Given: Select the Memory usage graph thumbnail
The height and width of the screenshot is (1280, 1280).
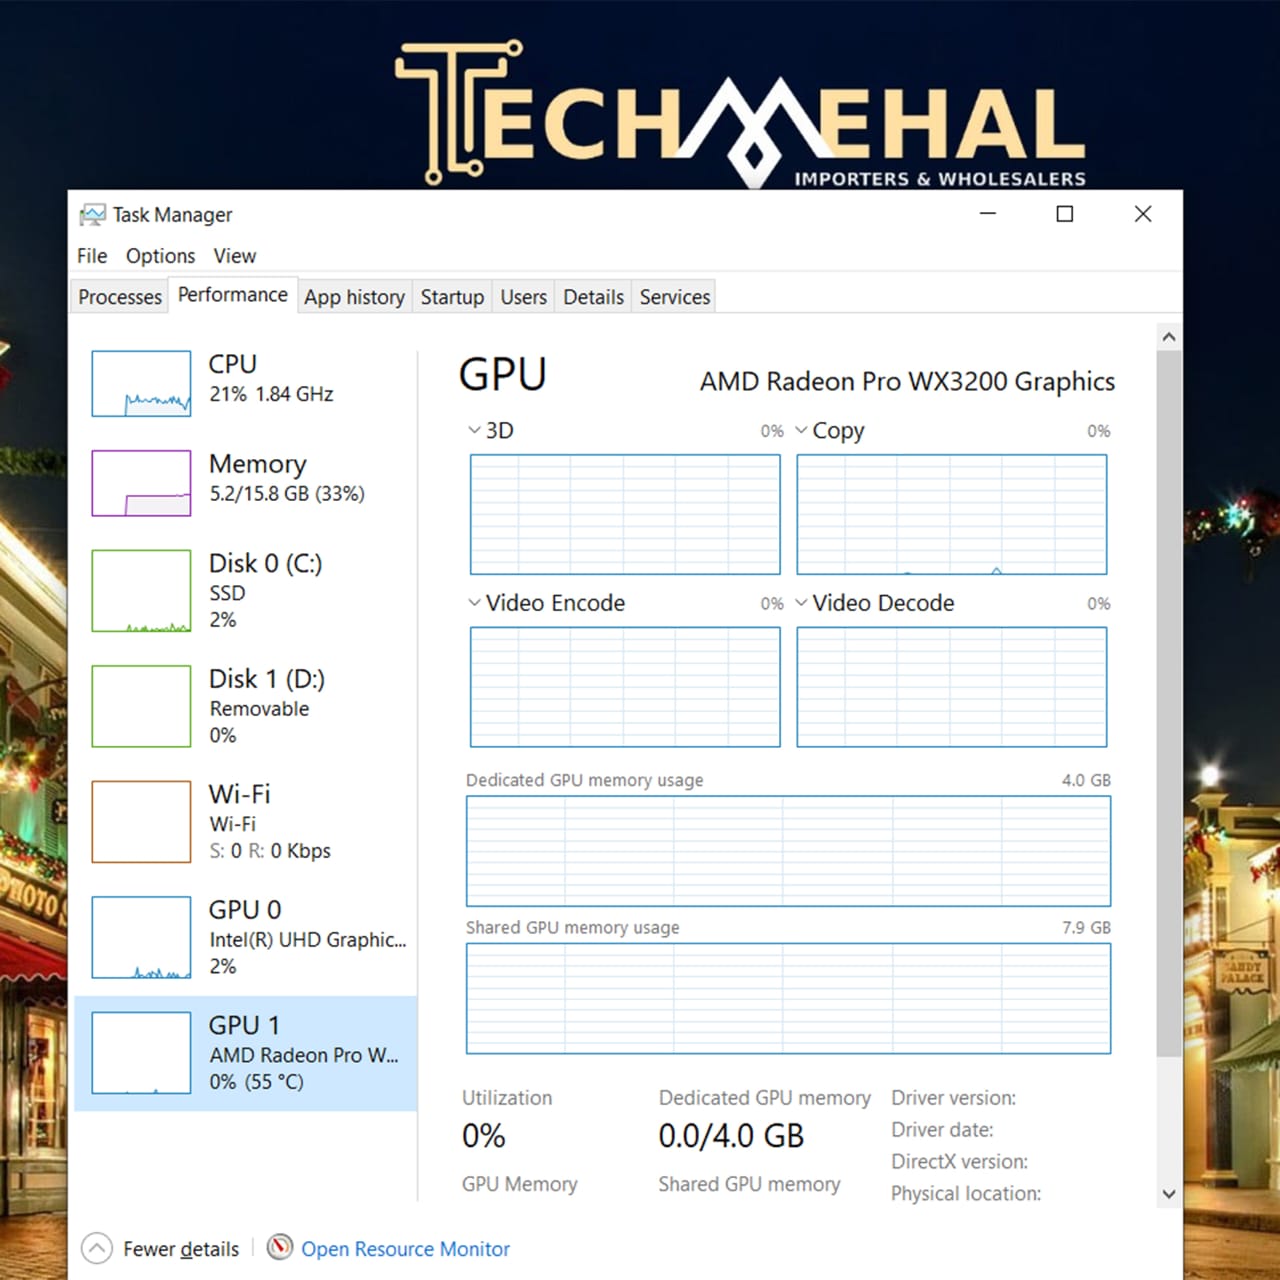Looking at the screenshot, I should (141, 483).
